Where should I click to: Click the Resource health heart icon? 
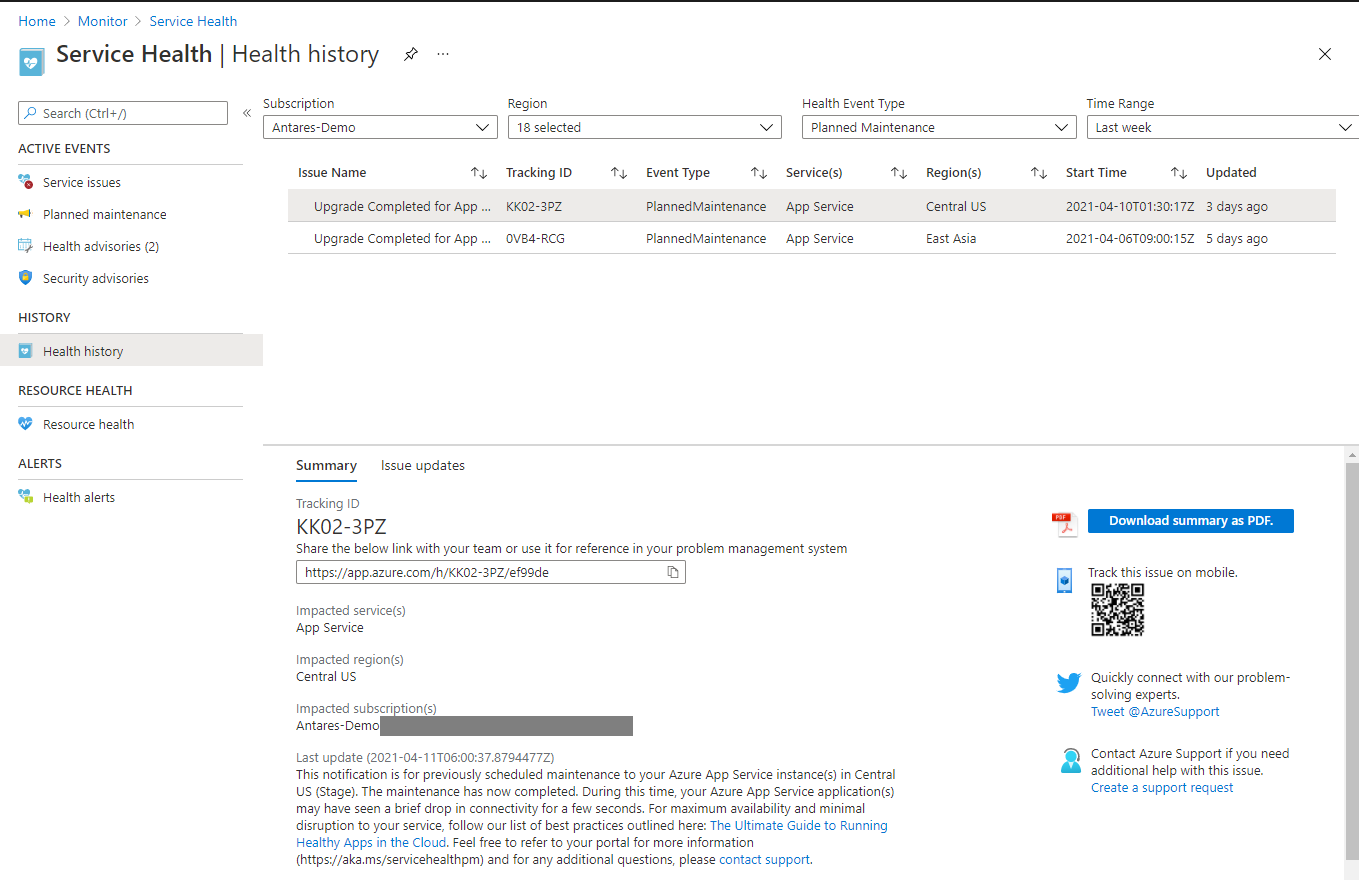click(24, 423)
